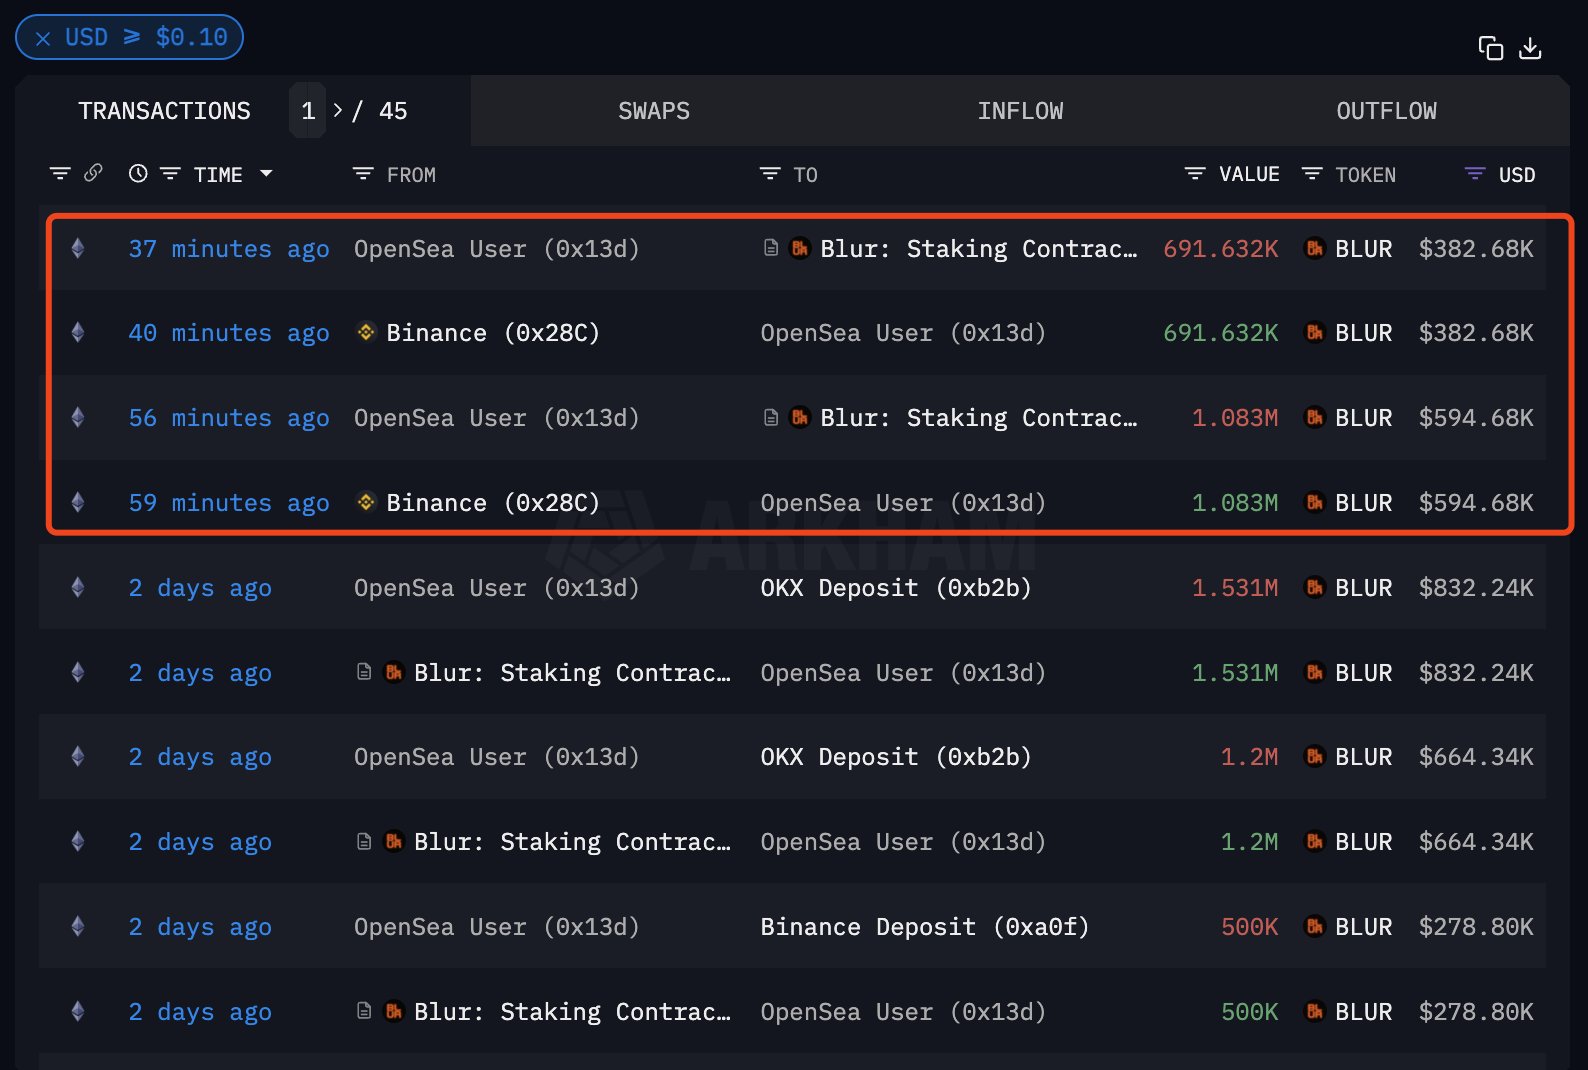
Task: Open the TIME column filter
Action: 170,174
